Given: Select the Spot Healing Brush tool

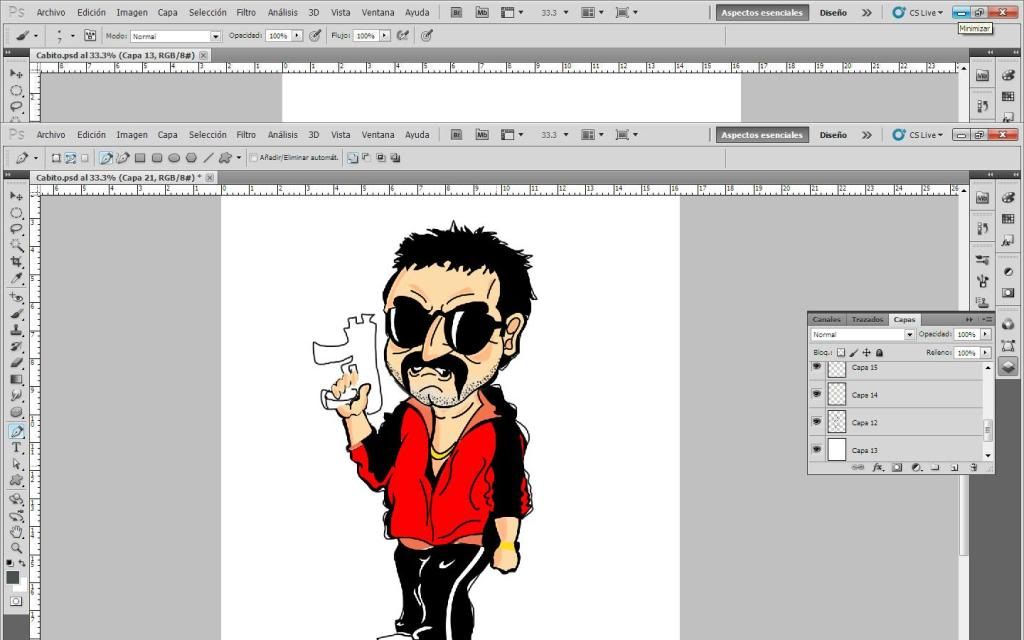Looking at the screenshot, I should 16,298.
